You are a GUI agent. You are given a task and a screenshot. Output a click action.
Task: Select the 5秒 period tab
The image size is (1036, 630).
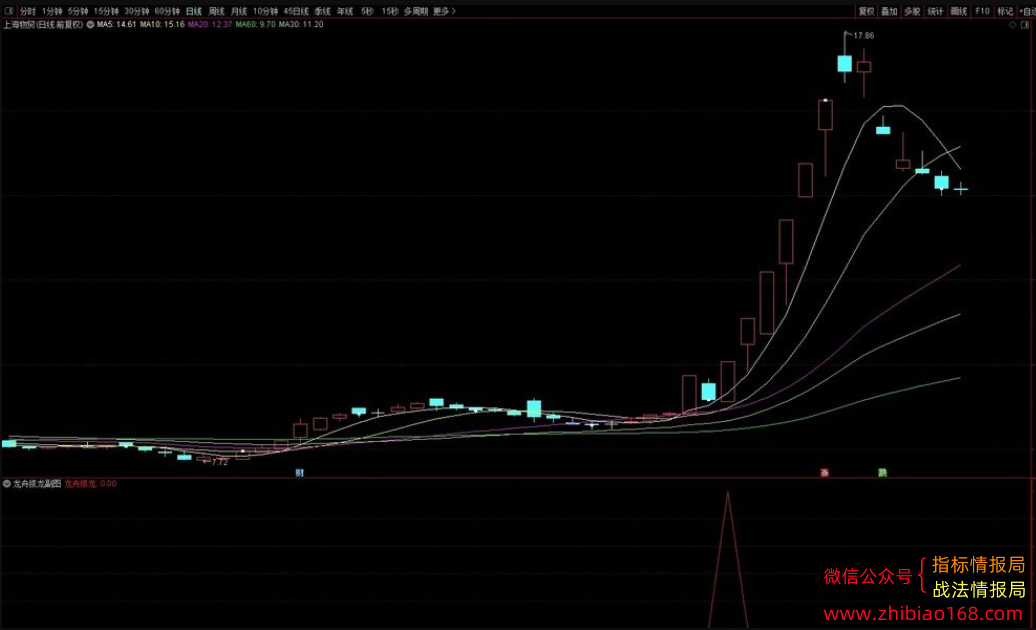click(x=367, y=11)
